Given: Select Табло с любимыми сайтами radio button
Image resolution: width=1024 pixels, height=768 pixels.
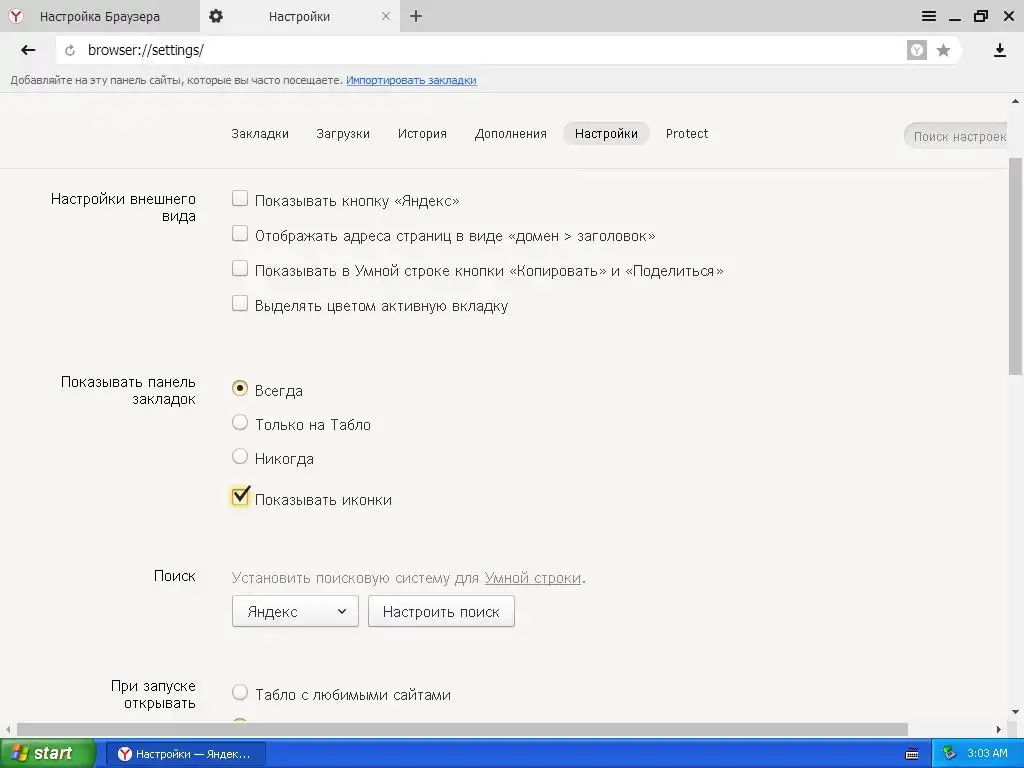Looking at the screenshot, I should coord(240,692).
